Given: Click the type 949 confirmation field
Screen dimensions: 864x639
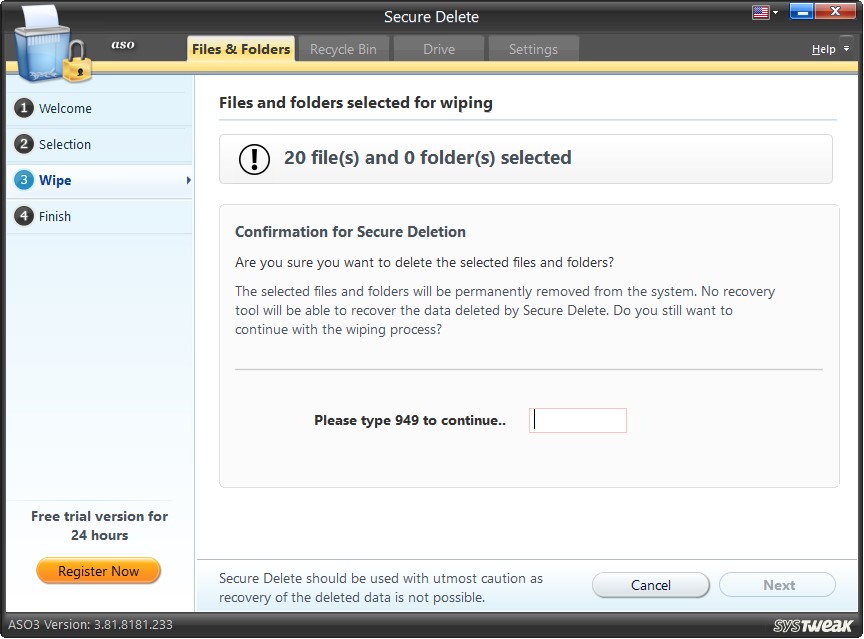Looking at the screenshot, I should click(x=577, y=420).
